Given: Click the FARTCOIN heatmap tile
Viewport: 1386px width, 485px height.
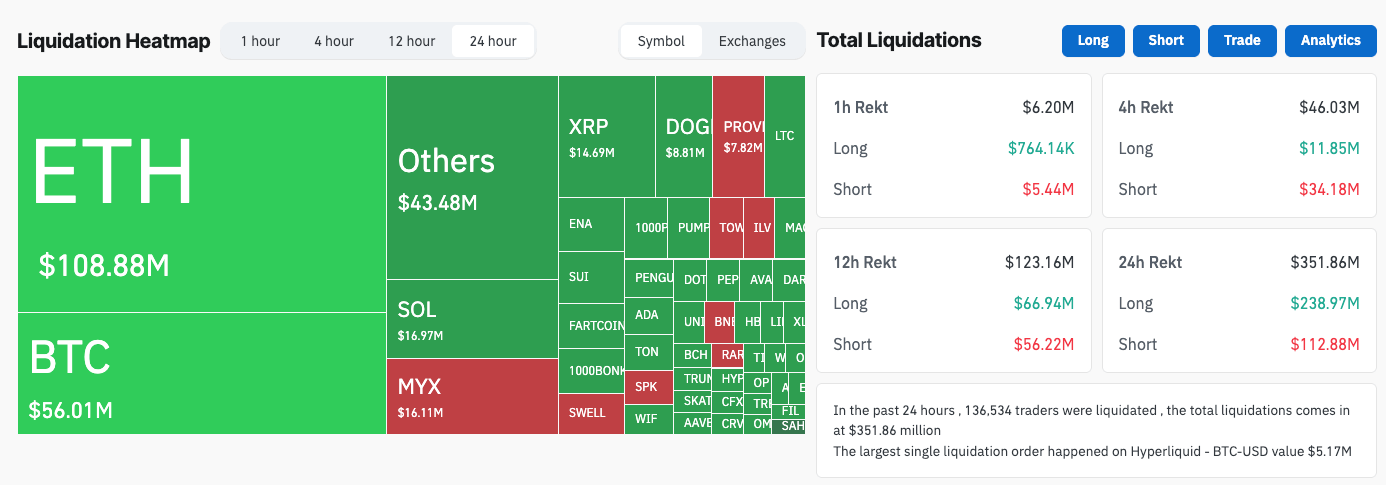Looking at the screenshot, I should pyautogui.click(x=590, y=326).
